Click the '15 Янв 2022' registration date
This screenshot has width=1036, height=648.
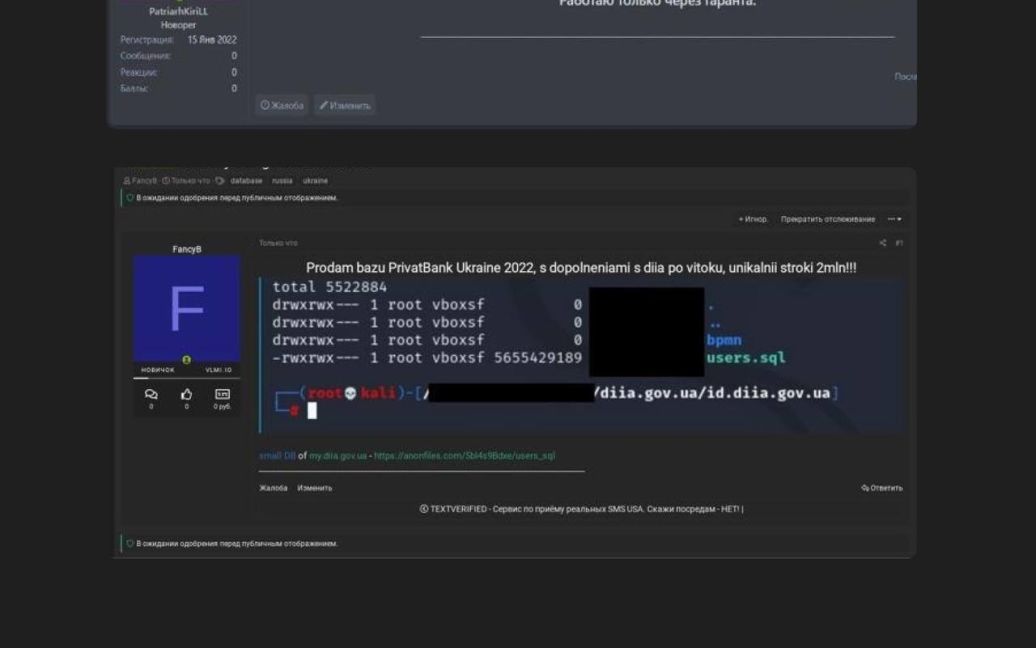point(212,40)
